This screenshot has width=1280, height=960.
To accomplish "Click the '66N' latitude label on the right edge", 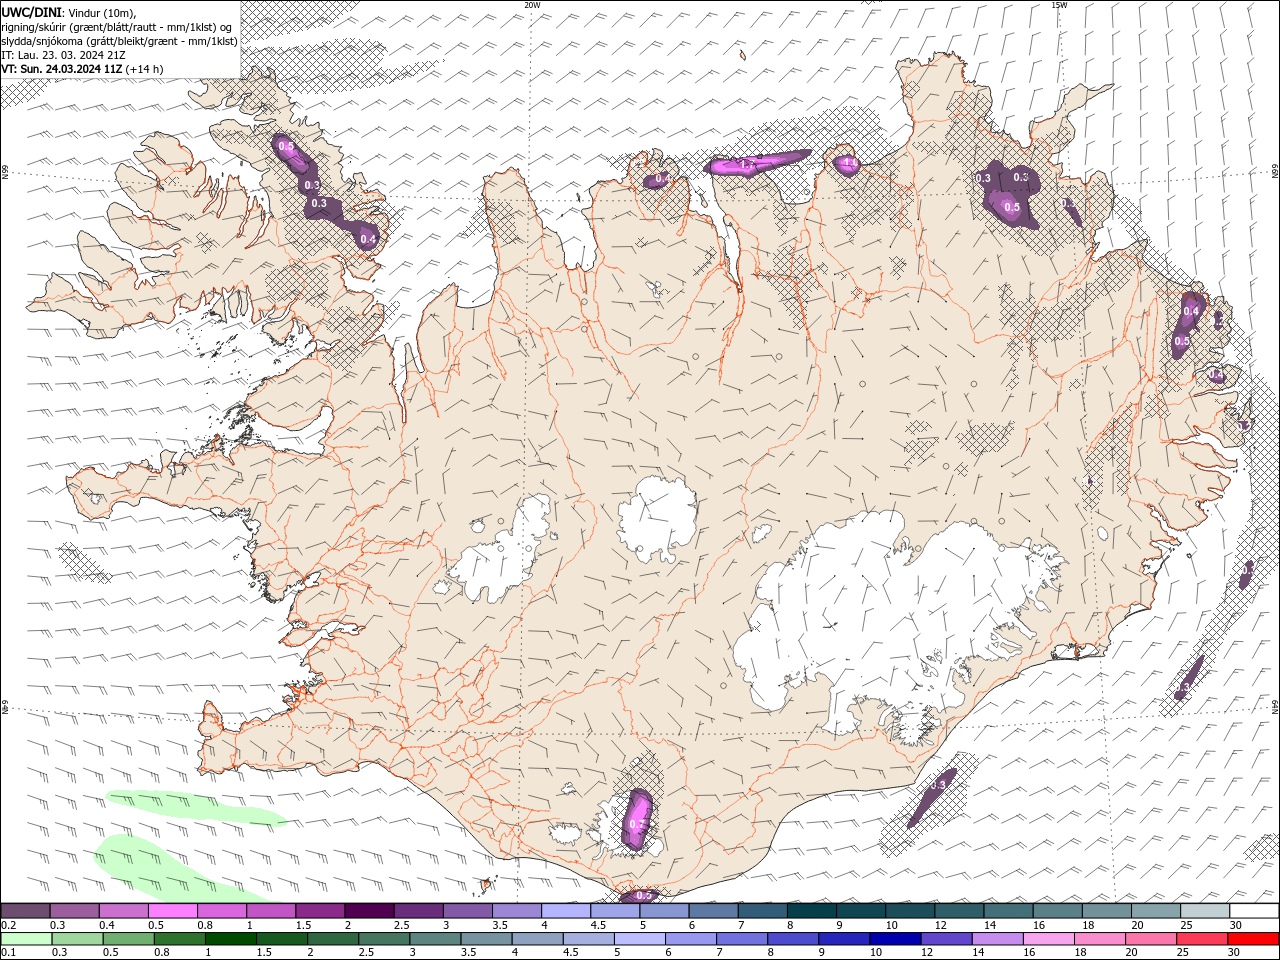I will (1275, 173).
